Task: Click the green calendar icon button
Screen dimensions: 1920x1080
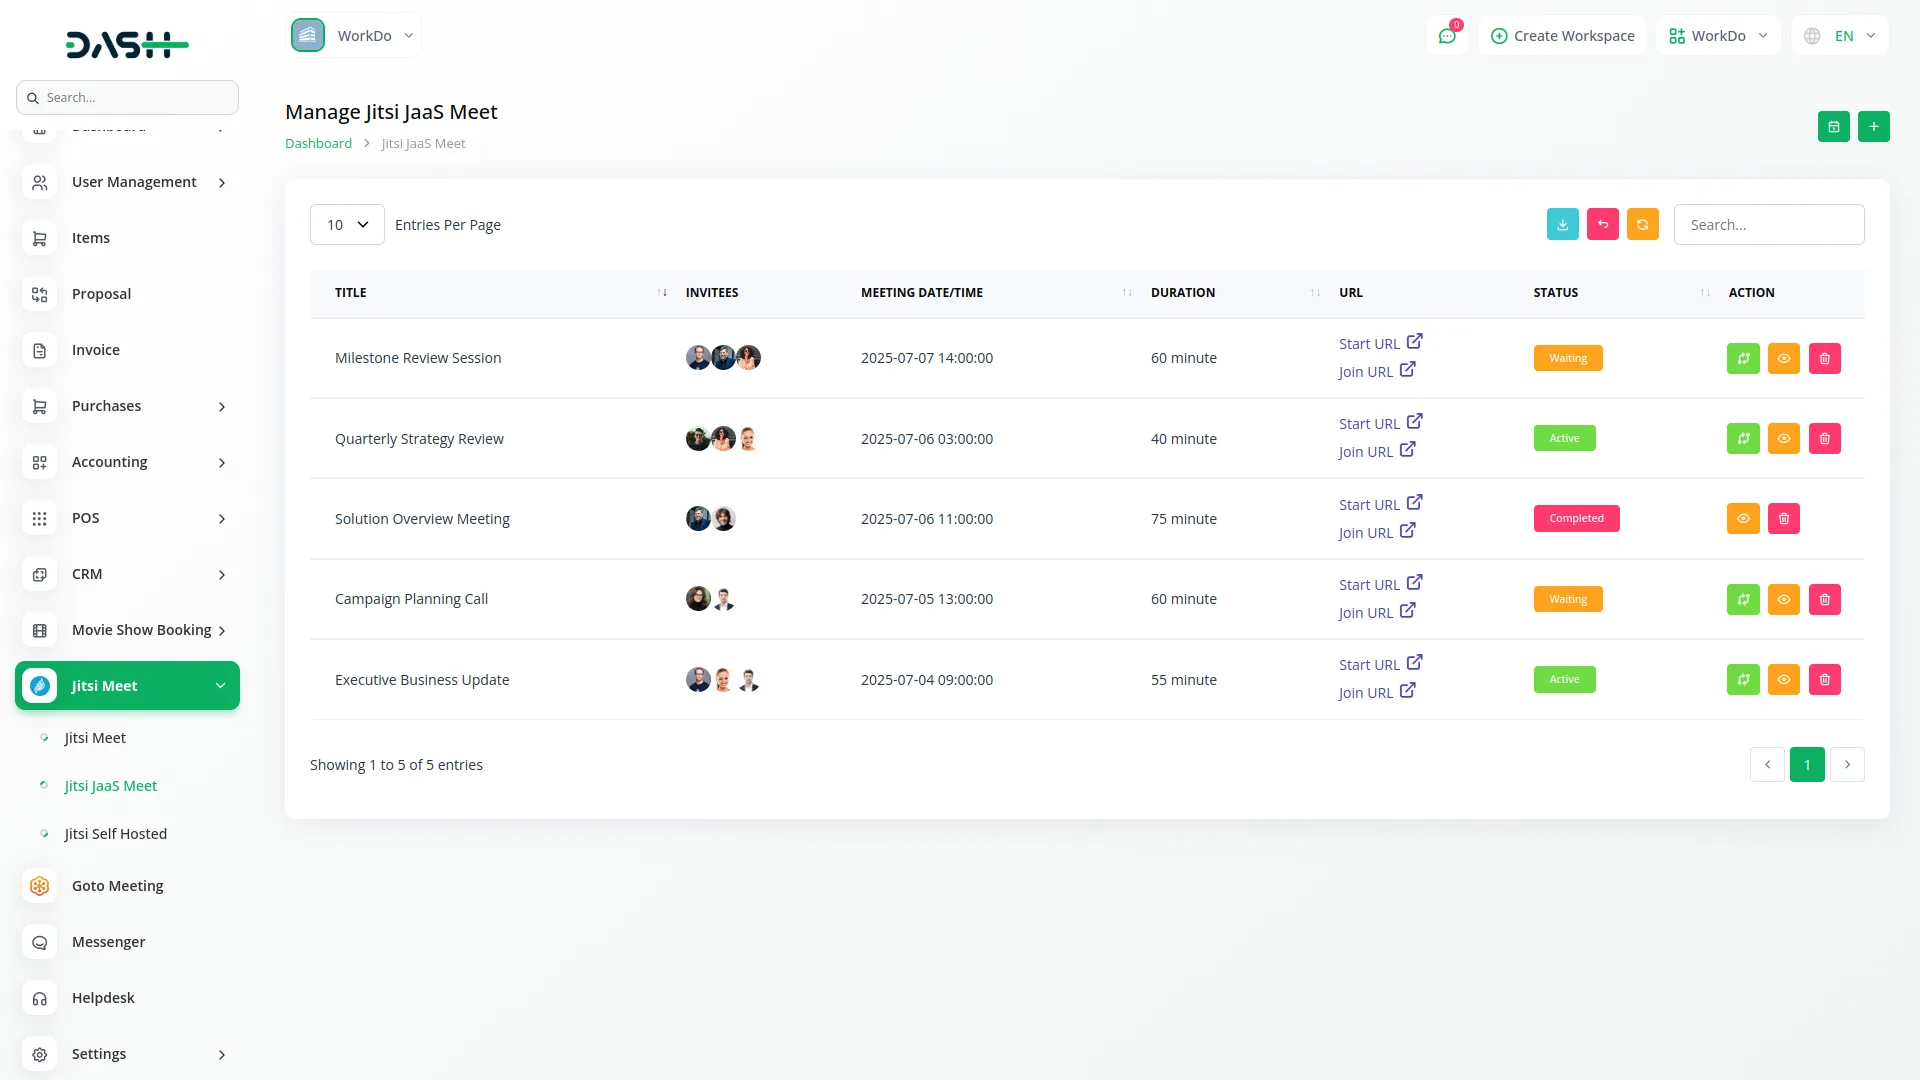Action: click(1833, 127)
